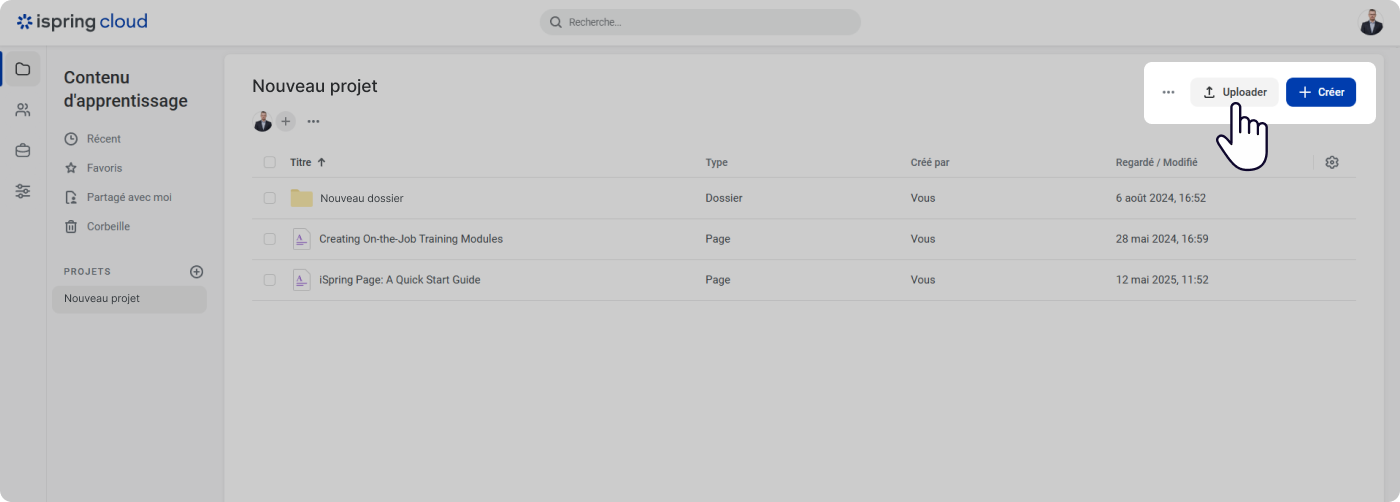1400x502 pixels.
Task: Open Creating On-the-Job Training Modules page
Action: coord(410,239)
